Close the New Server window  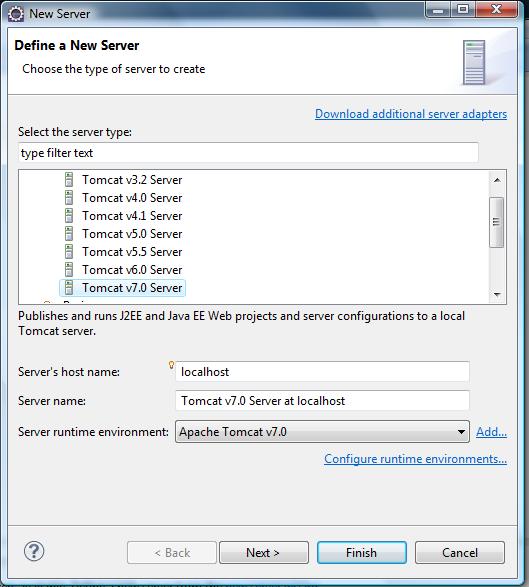click(496, 9)
